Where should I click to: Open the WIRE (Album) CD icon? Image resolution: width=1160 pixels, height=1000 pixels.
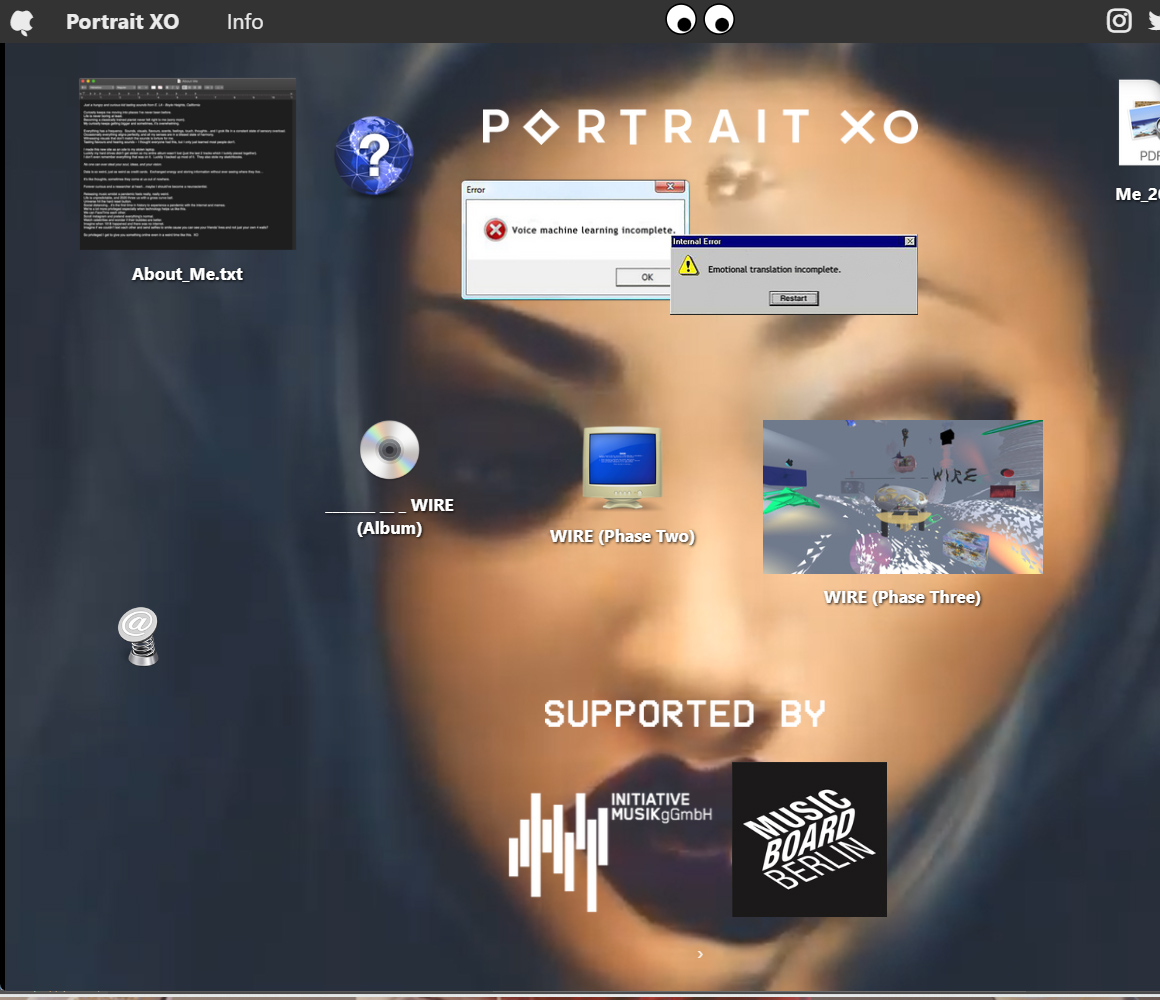tap(388, 449)
